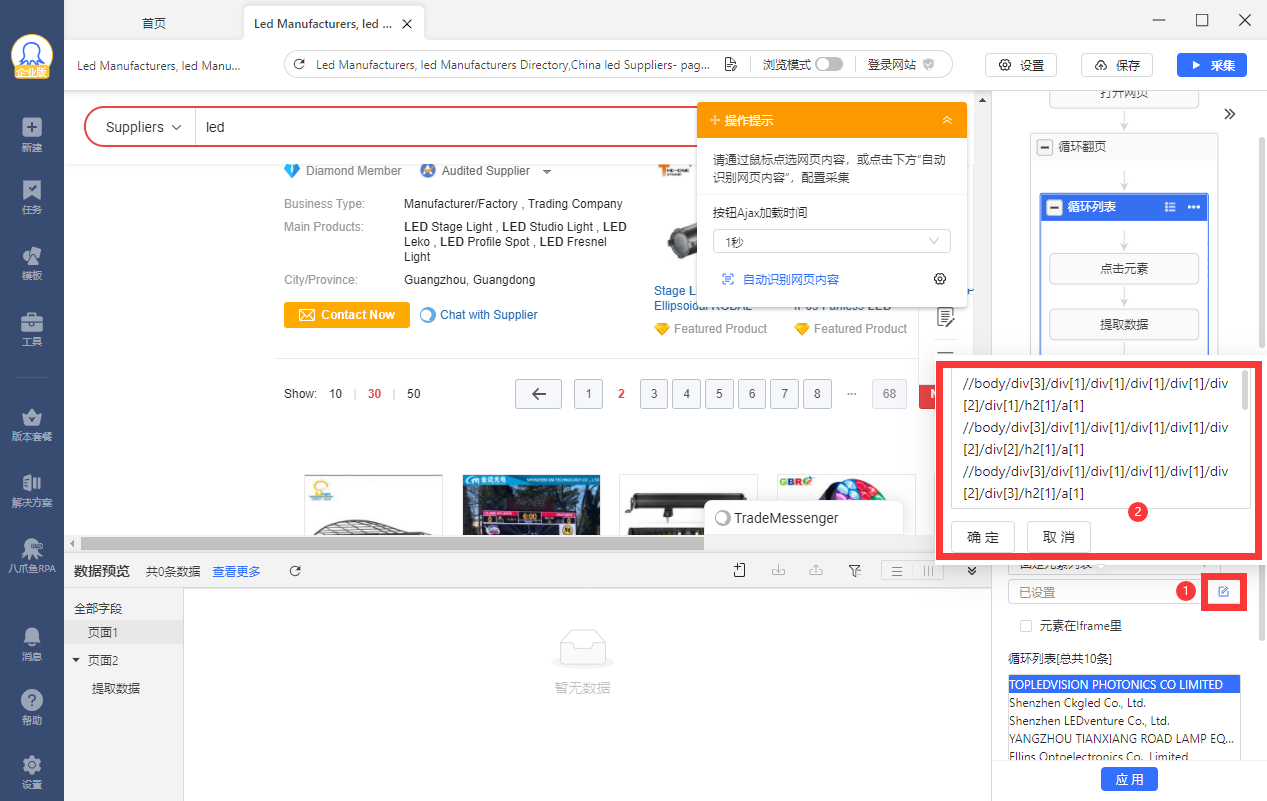Viewport: 1267px width, 801px height.
Task: Open the 任务 tasks sidebar item
Action: pyautogui.click(x=32, y=197)
